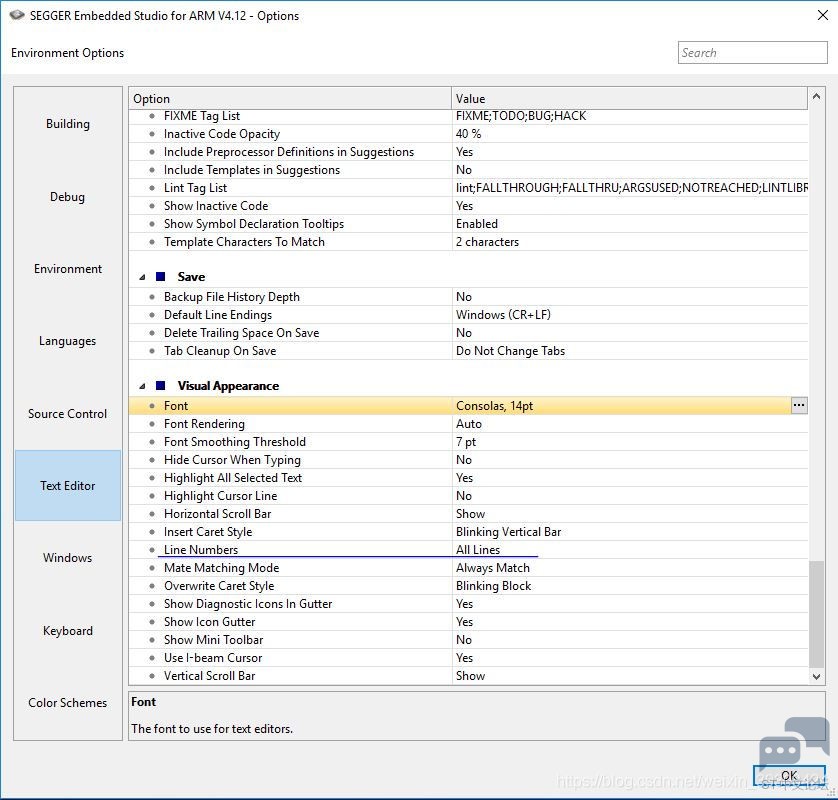Select Hide Cursor When Typing row

[468, 460]
